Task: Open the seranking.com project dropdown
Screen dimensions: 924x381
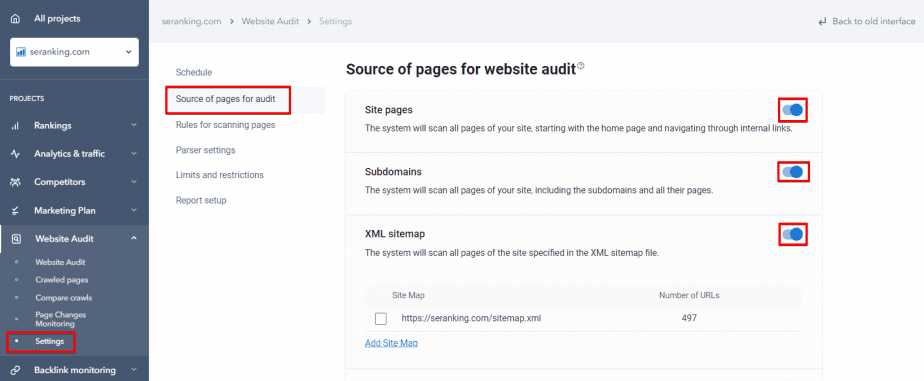Action: pyautogui.click(x=74, y=52)
